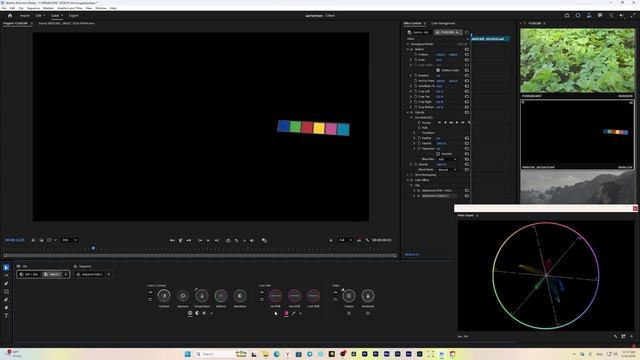Viewport: 640px width, 360px height.
Task: Select the mountain landscape clip thumbnail
Action: [577, 187]
